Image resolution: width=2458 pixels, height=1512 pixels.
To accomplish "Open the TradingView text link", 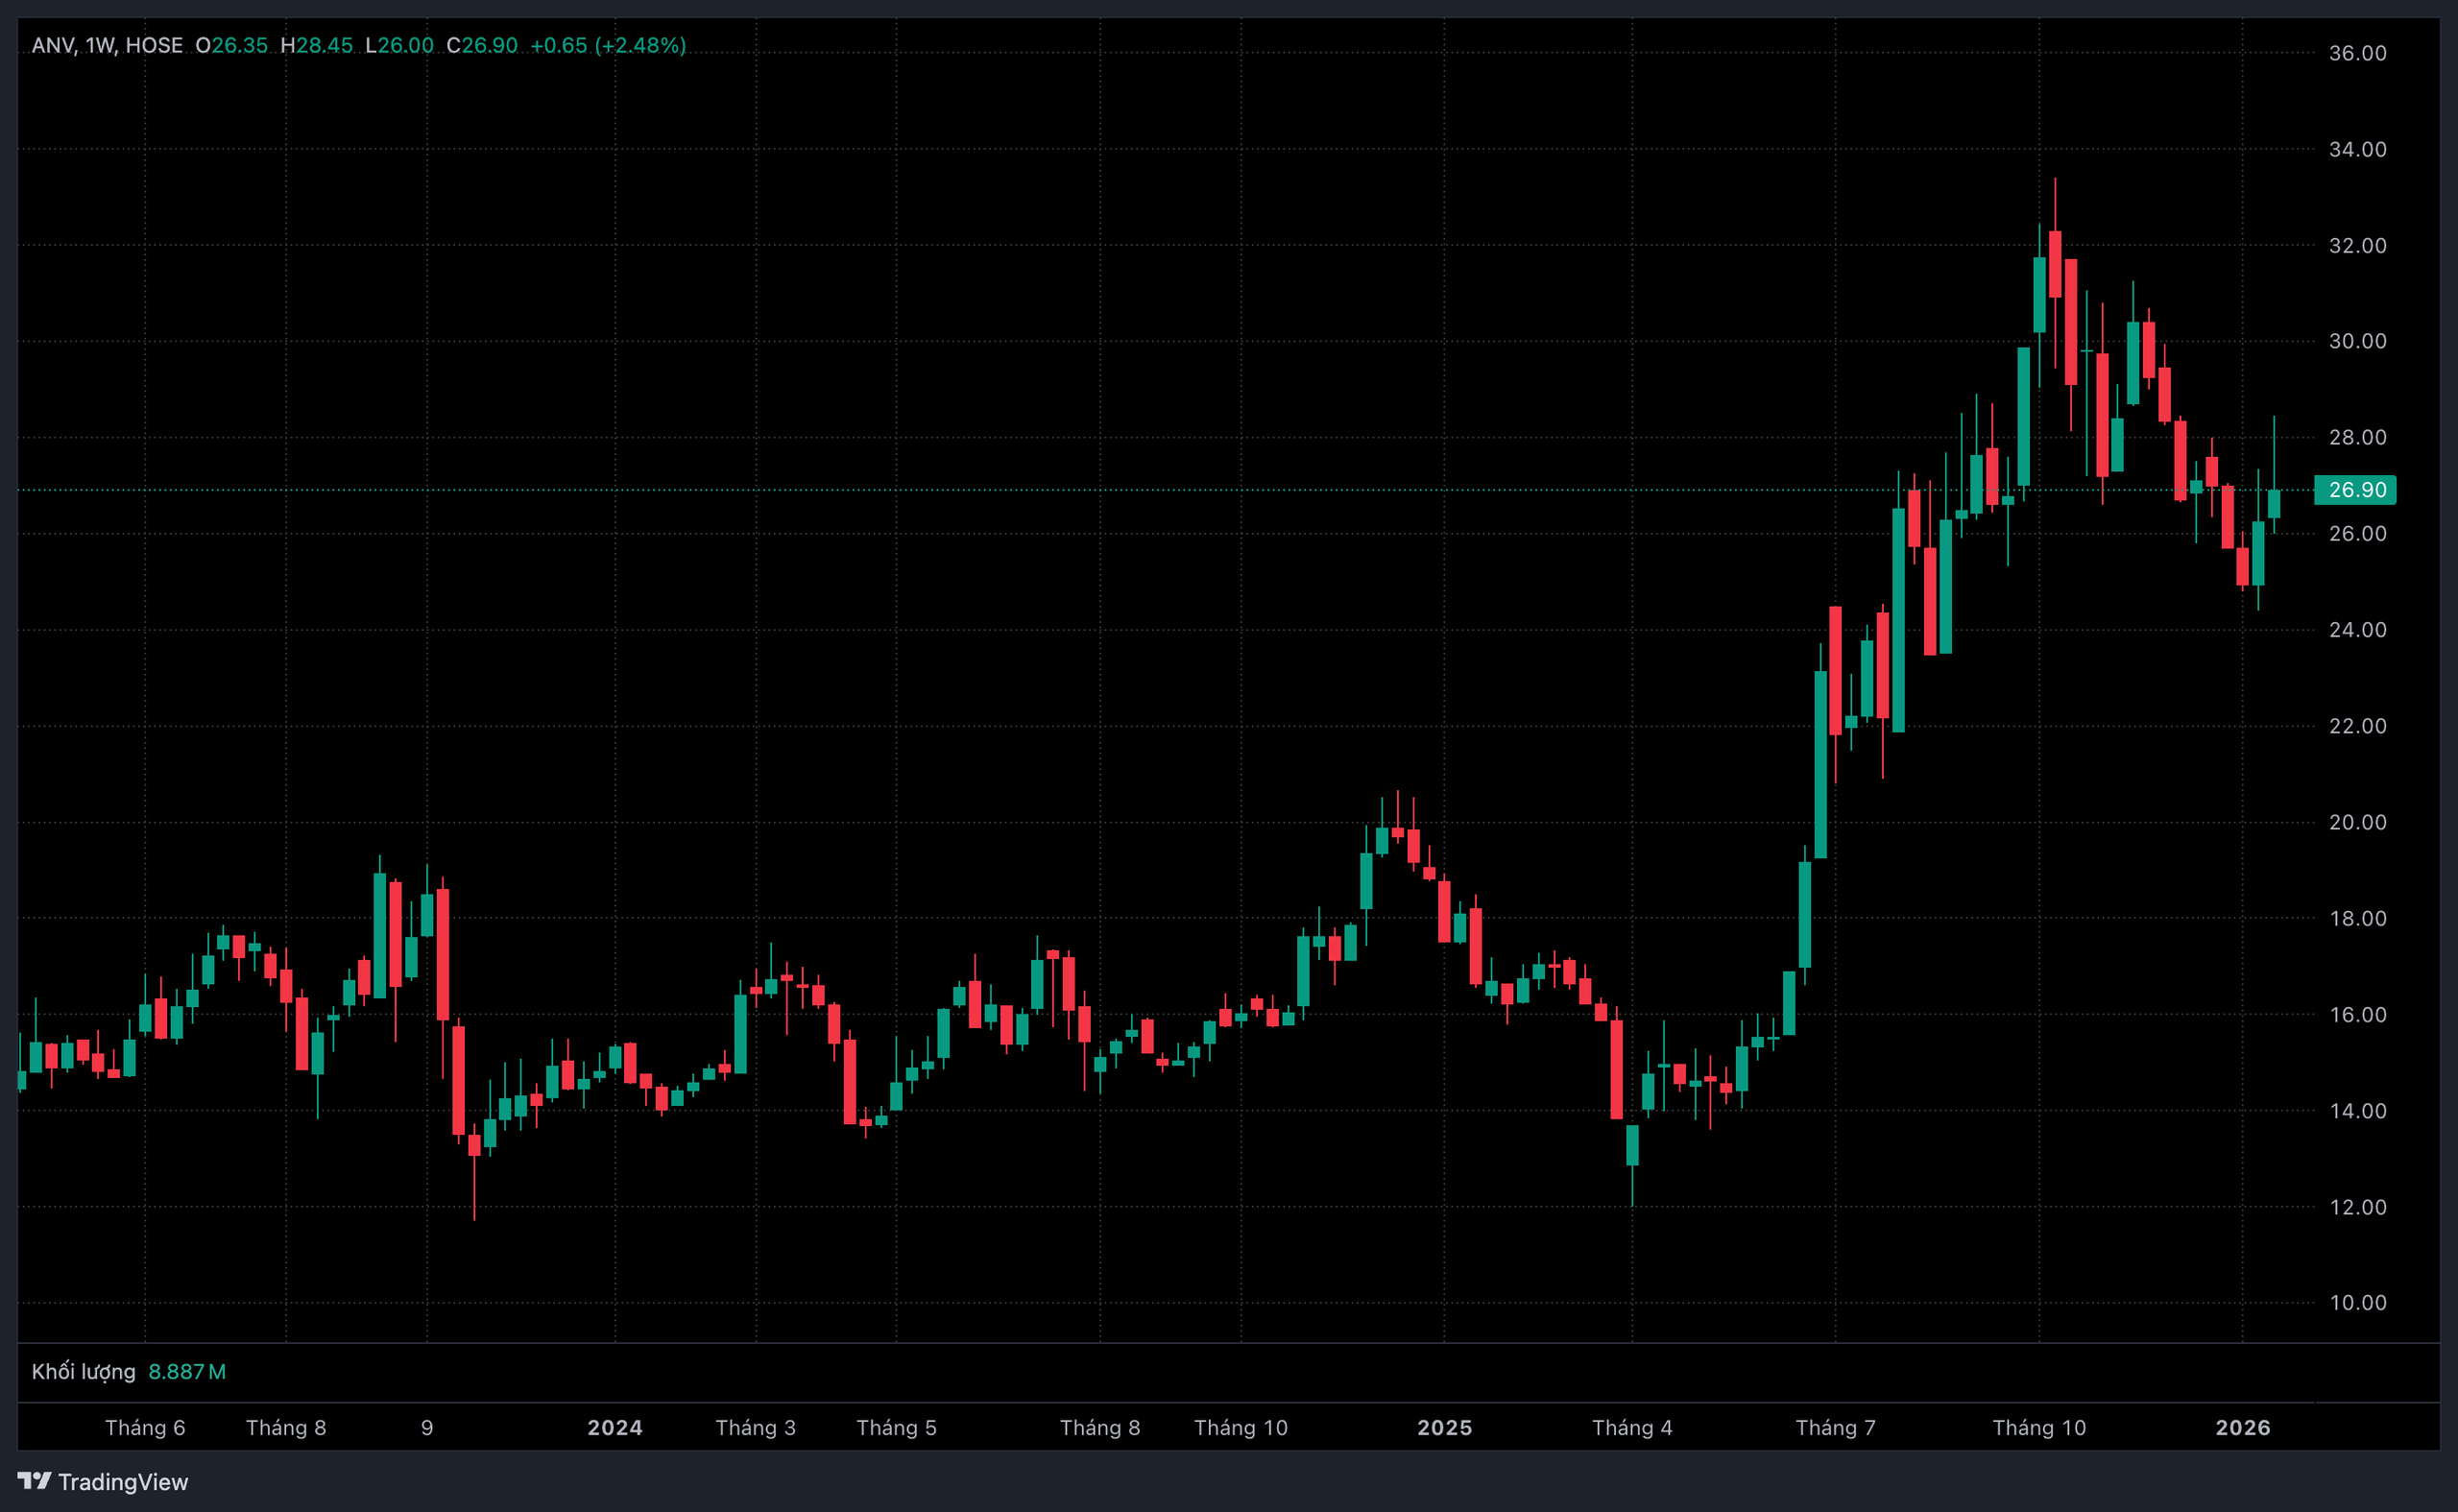I will tap(122, 1482).
